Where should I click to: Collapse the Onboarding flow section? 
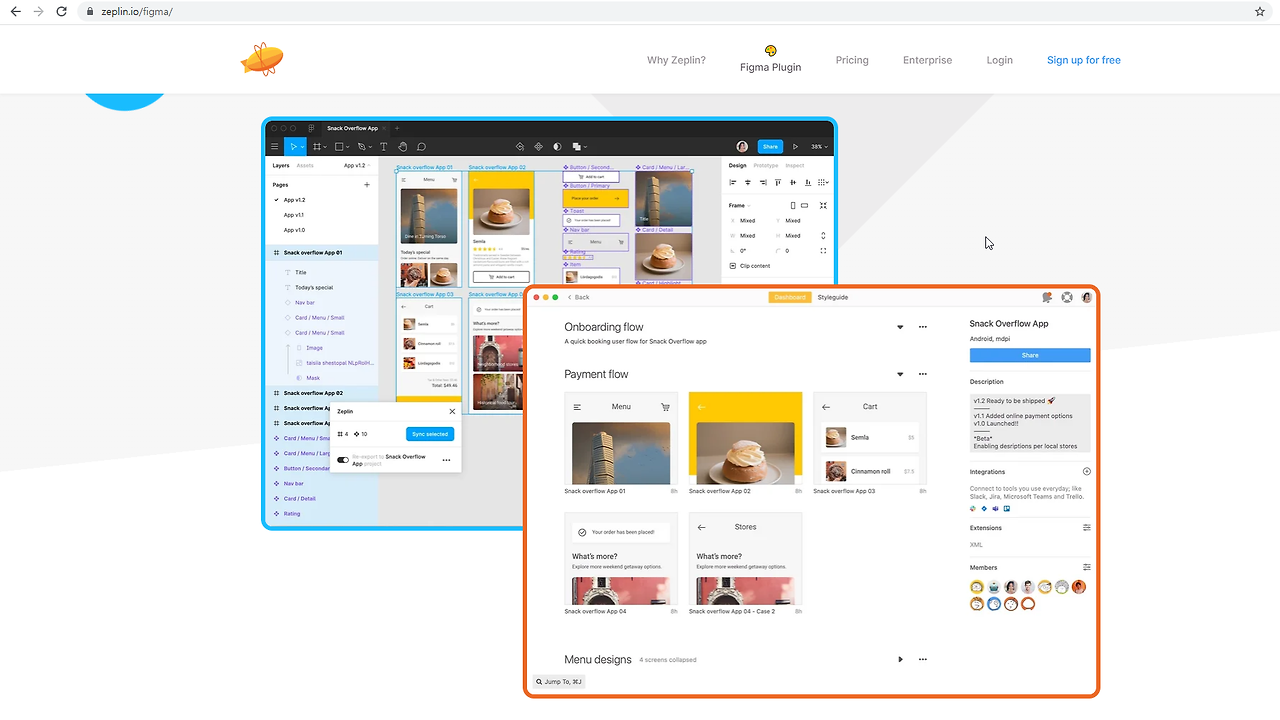(x=900, y=327)
